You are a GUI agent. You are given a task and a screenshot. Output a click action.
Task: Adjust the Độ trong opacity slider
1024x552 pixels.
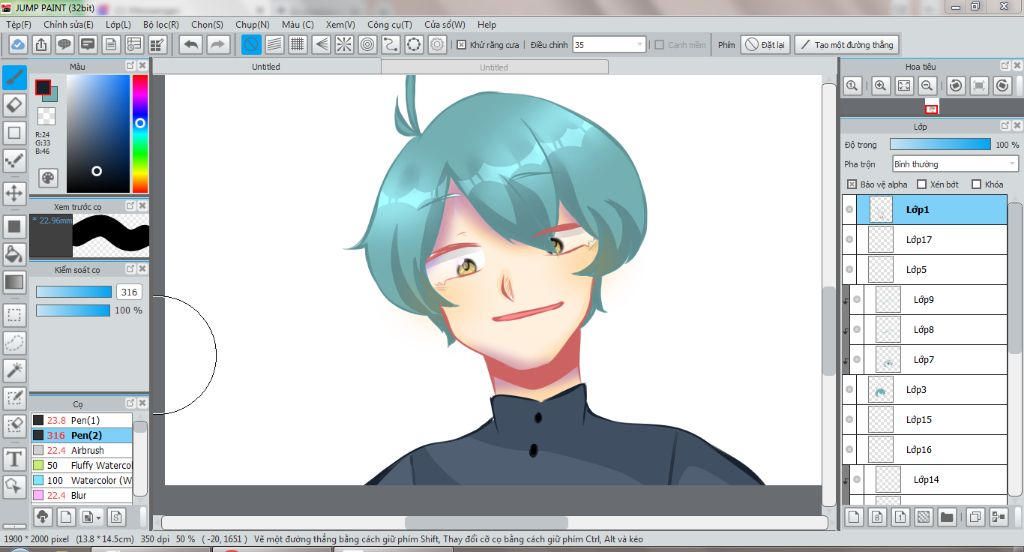click(940, 144)
